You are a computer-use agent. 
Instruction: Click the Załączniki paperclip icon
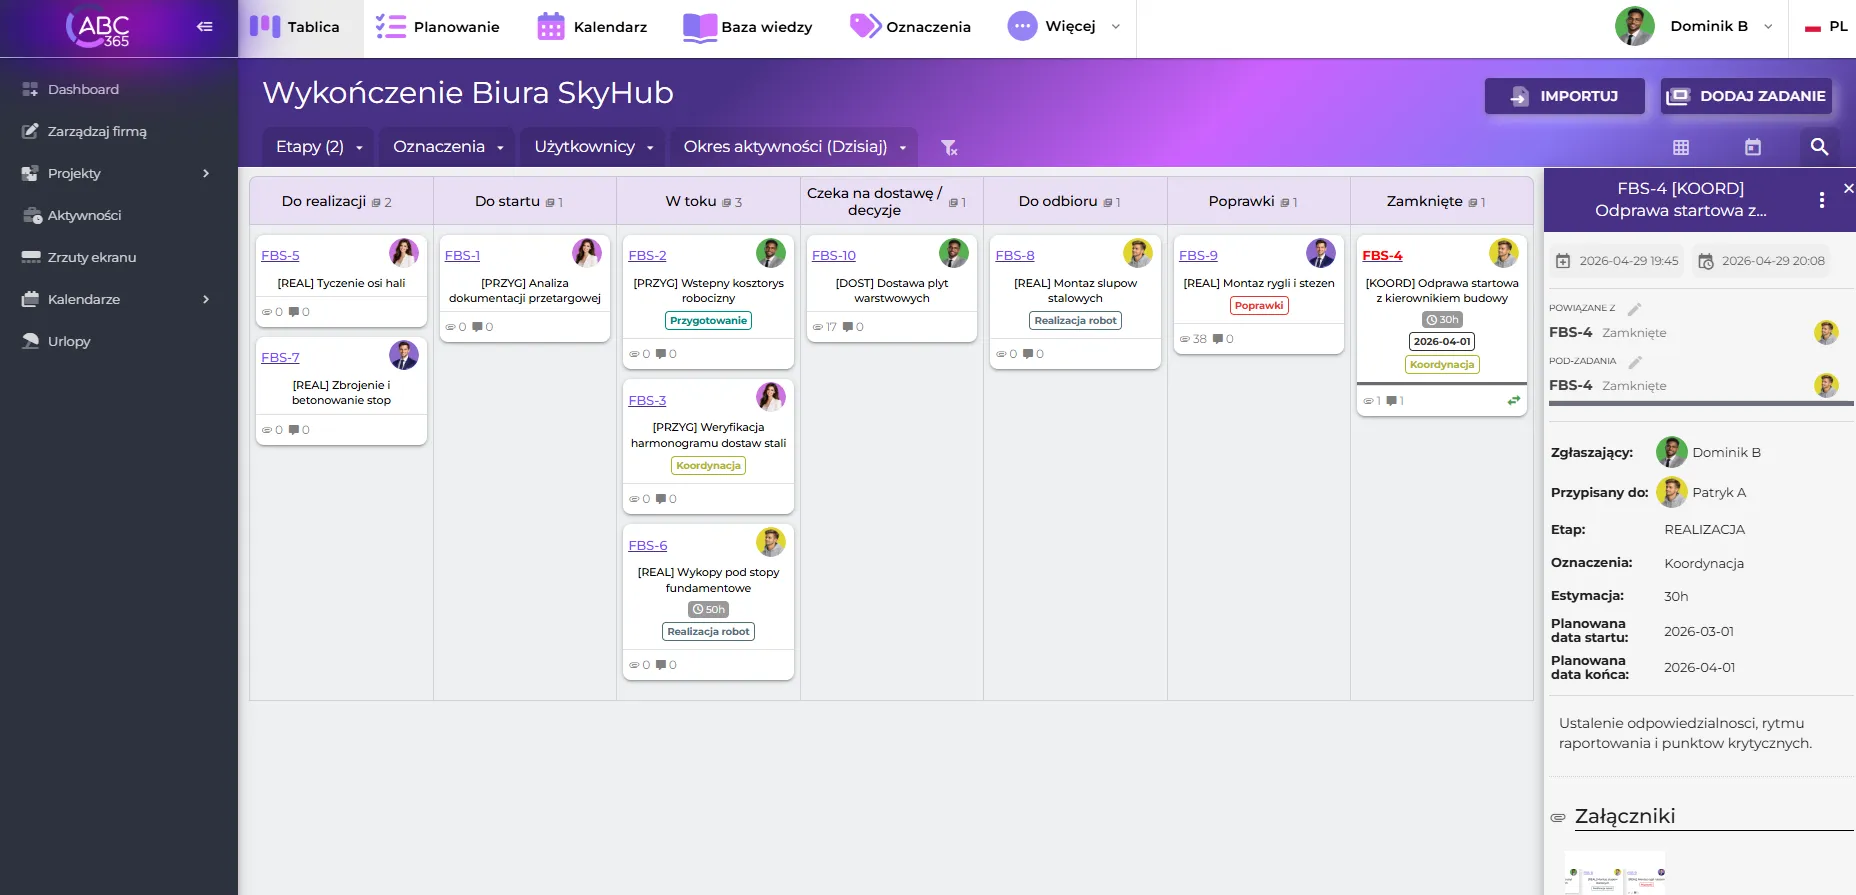tap(1557, 818)
